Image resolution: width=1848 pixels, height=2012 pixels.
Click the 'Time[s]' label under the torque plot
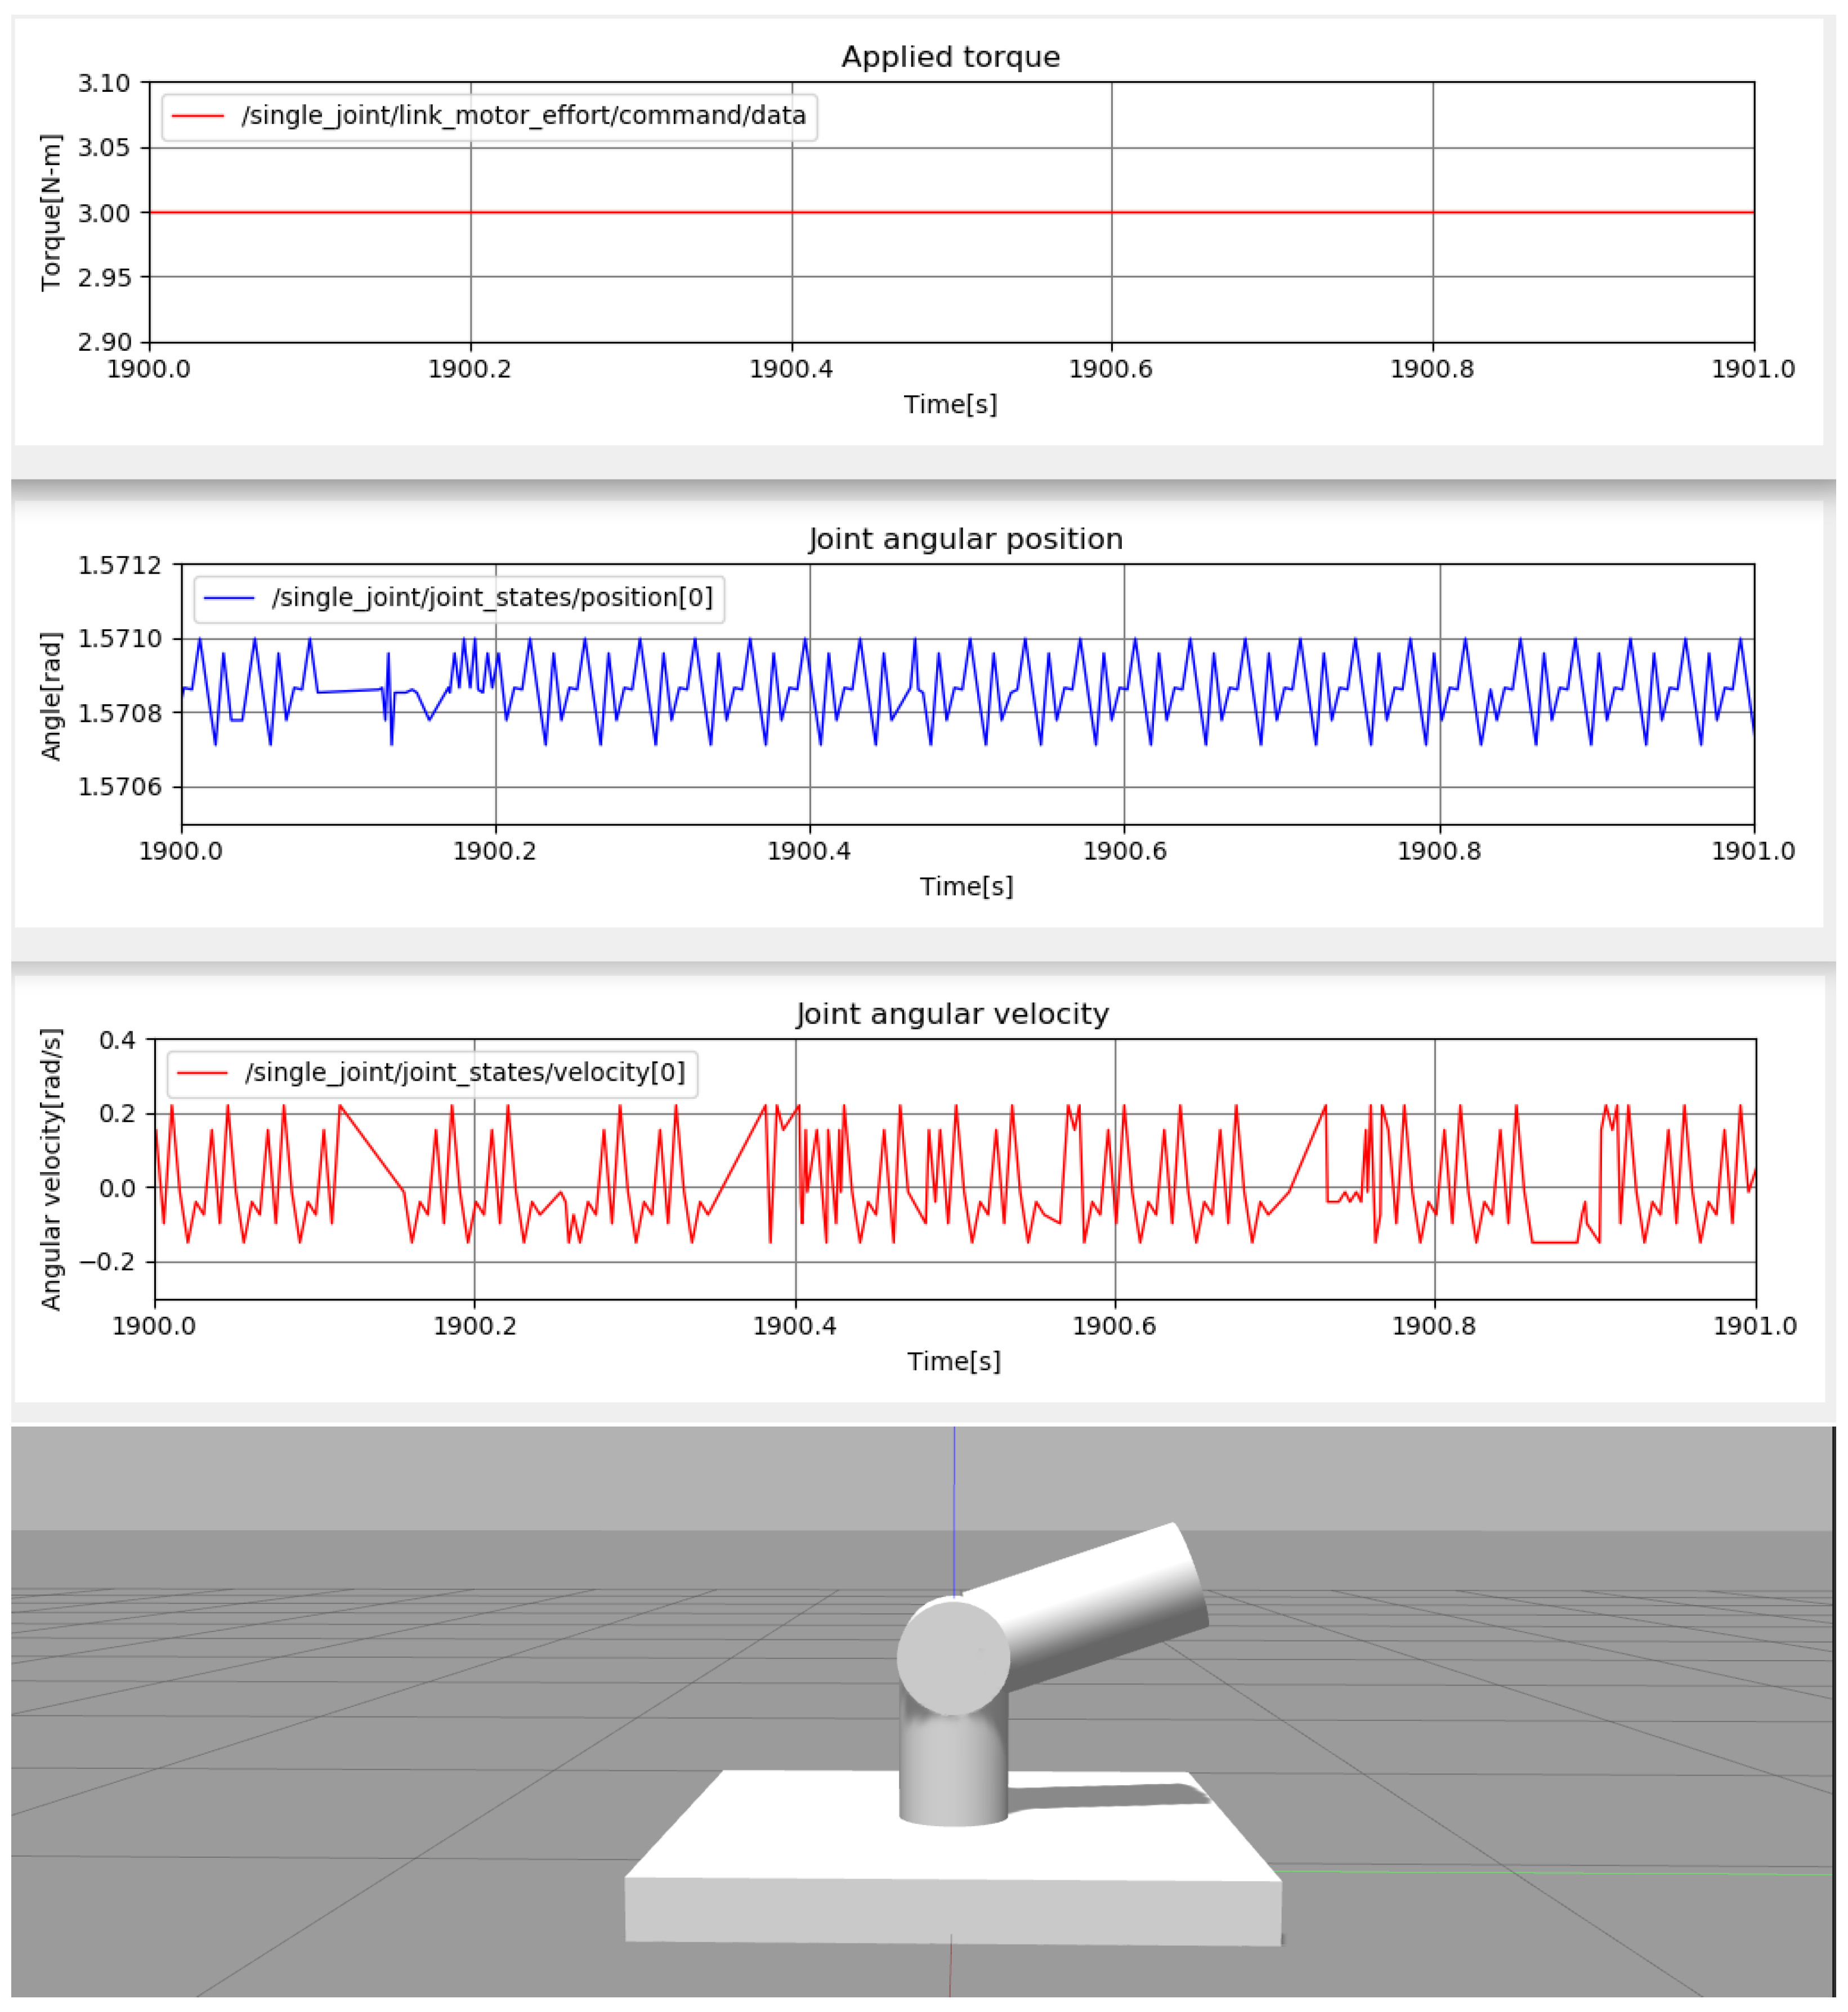point(950,404)
